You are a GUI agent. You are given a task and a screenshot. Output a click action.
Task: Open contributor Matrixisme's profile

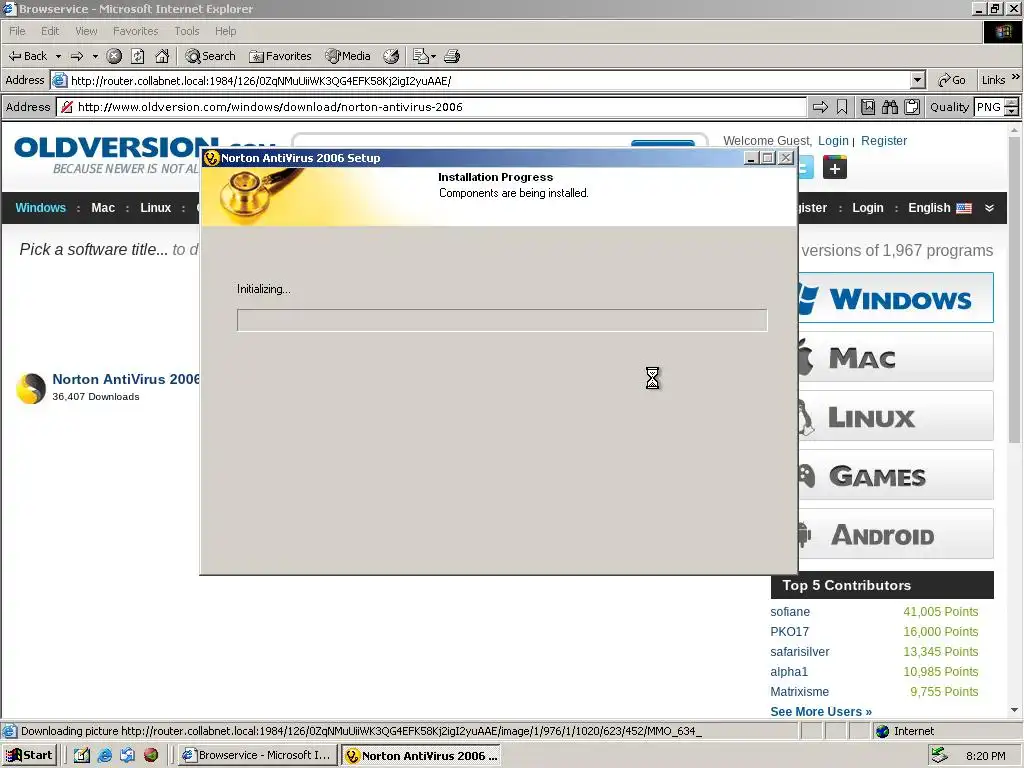click(799, 692)
